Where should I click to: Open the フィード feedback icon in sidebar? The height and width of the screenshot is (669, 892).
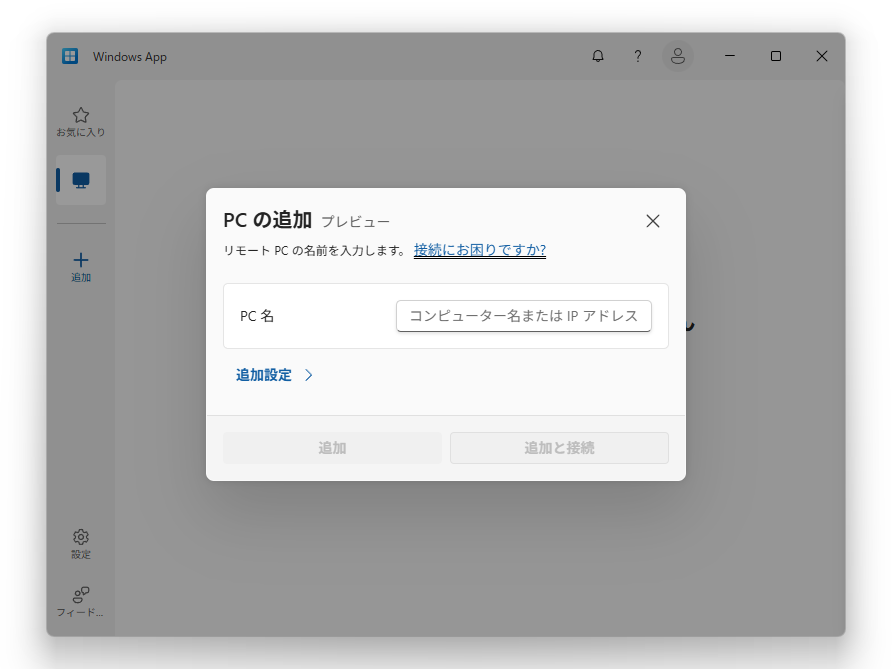(x=81, y=602)
